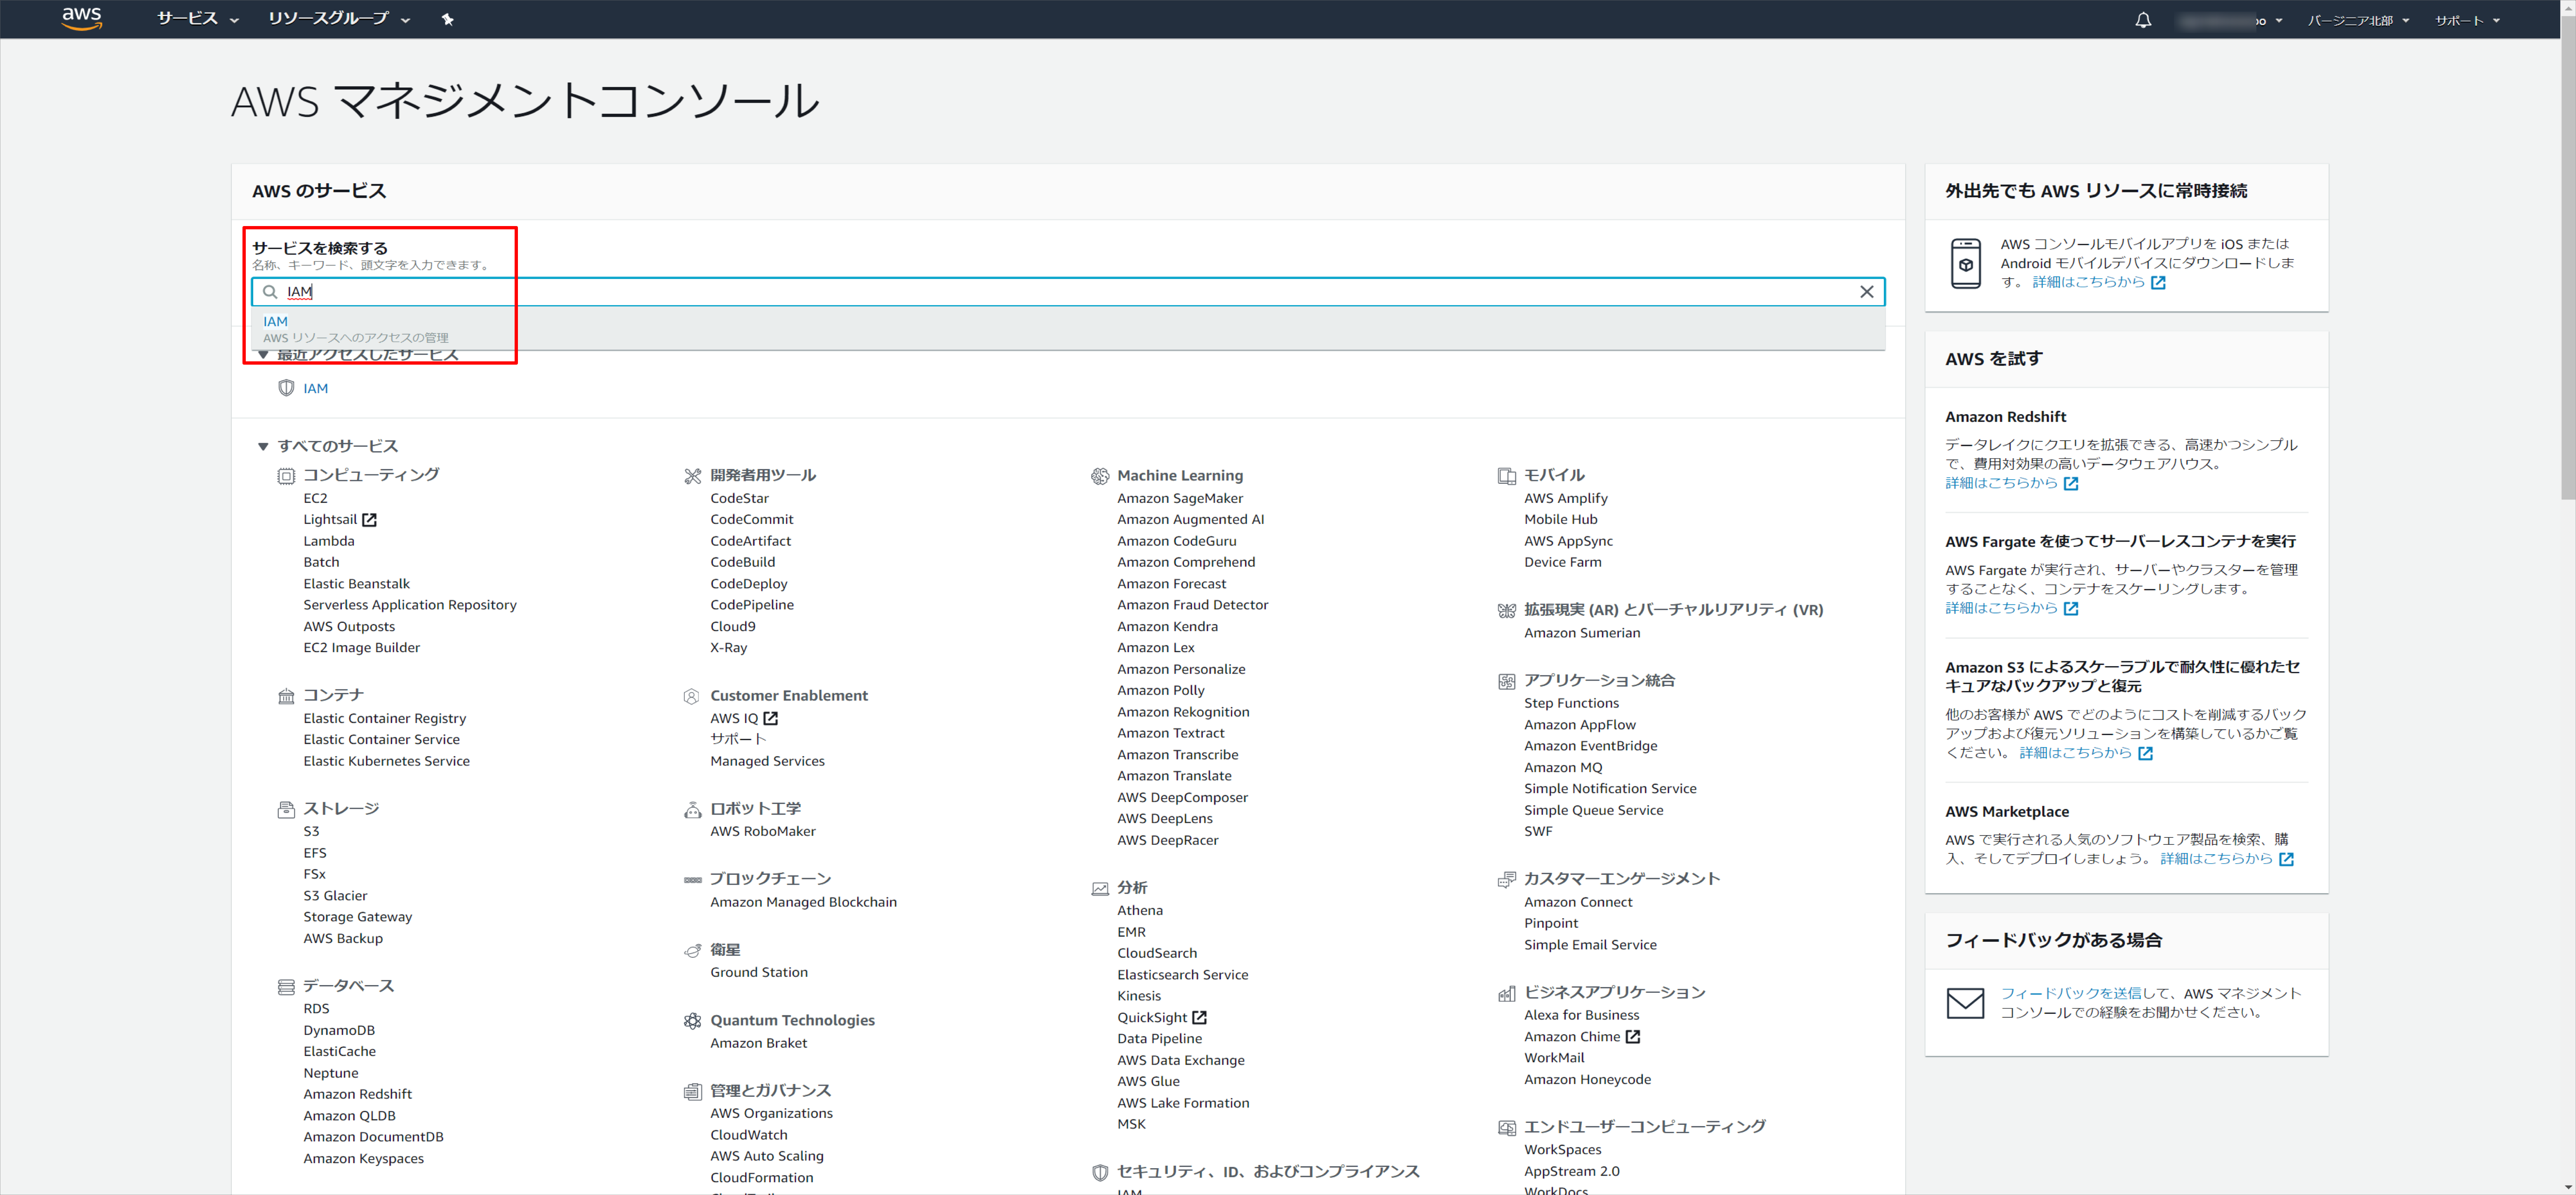Open the notifications bell icon
Viewport: 2576px width, 1195px height.
[2142, 20]
